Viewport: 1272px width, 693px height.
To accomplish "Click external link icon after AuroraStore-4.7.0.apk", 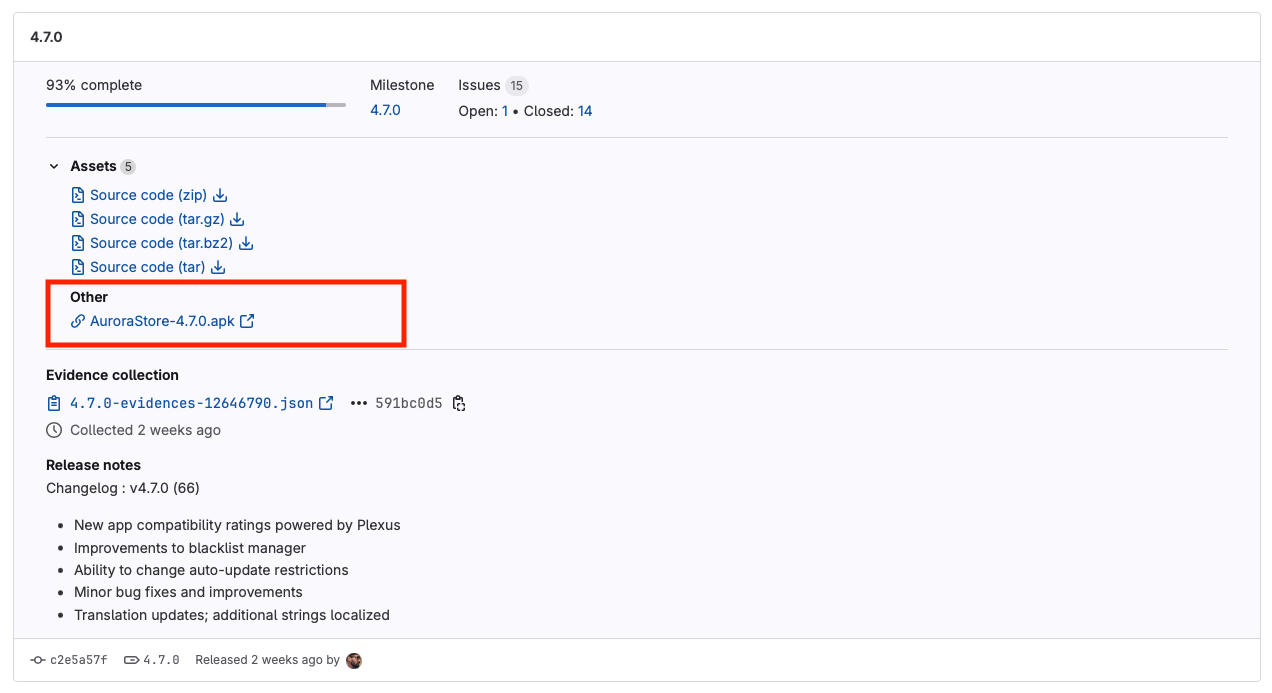I will pyautogui.click(x=247, y=321).
